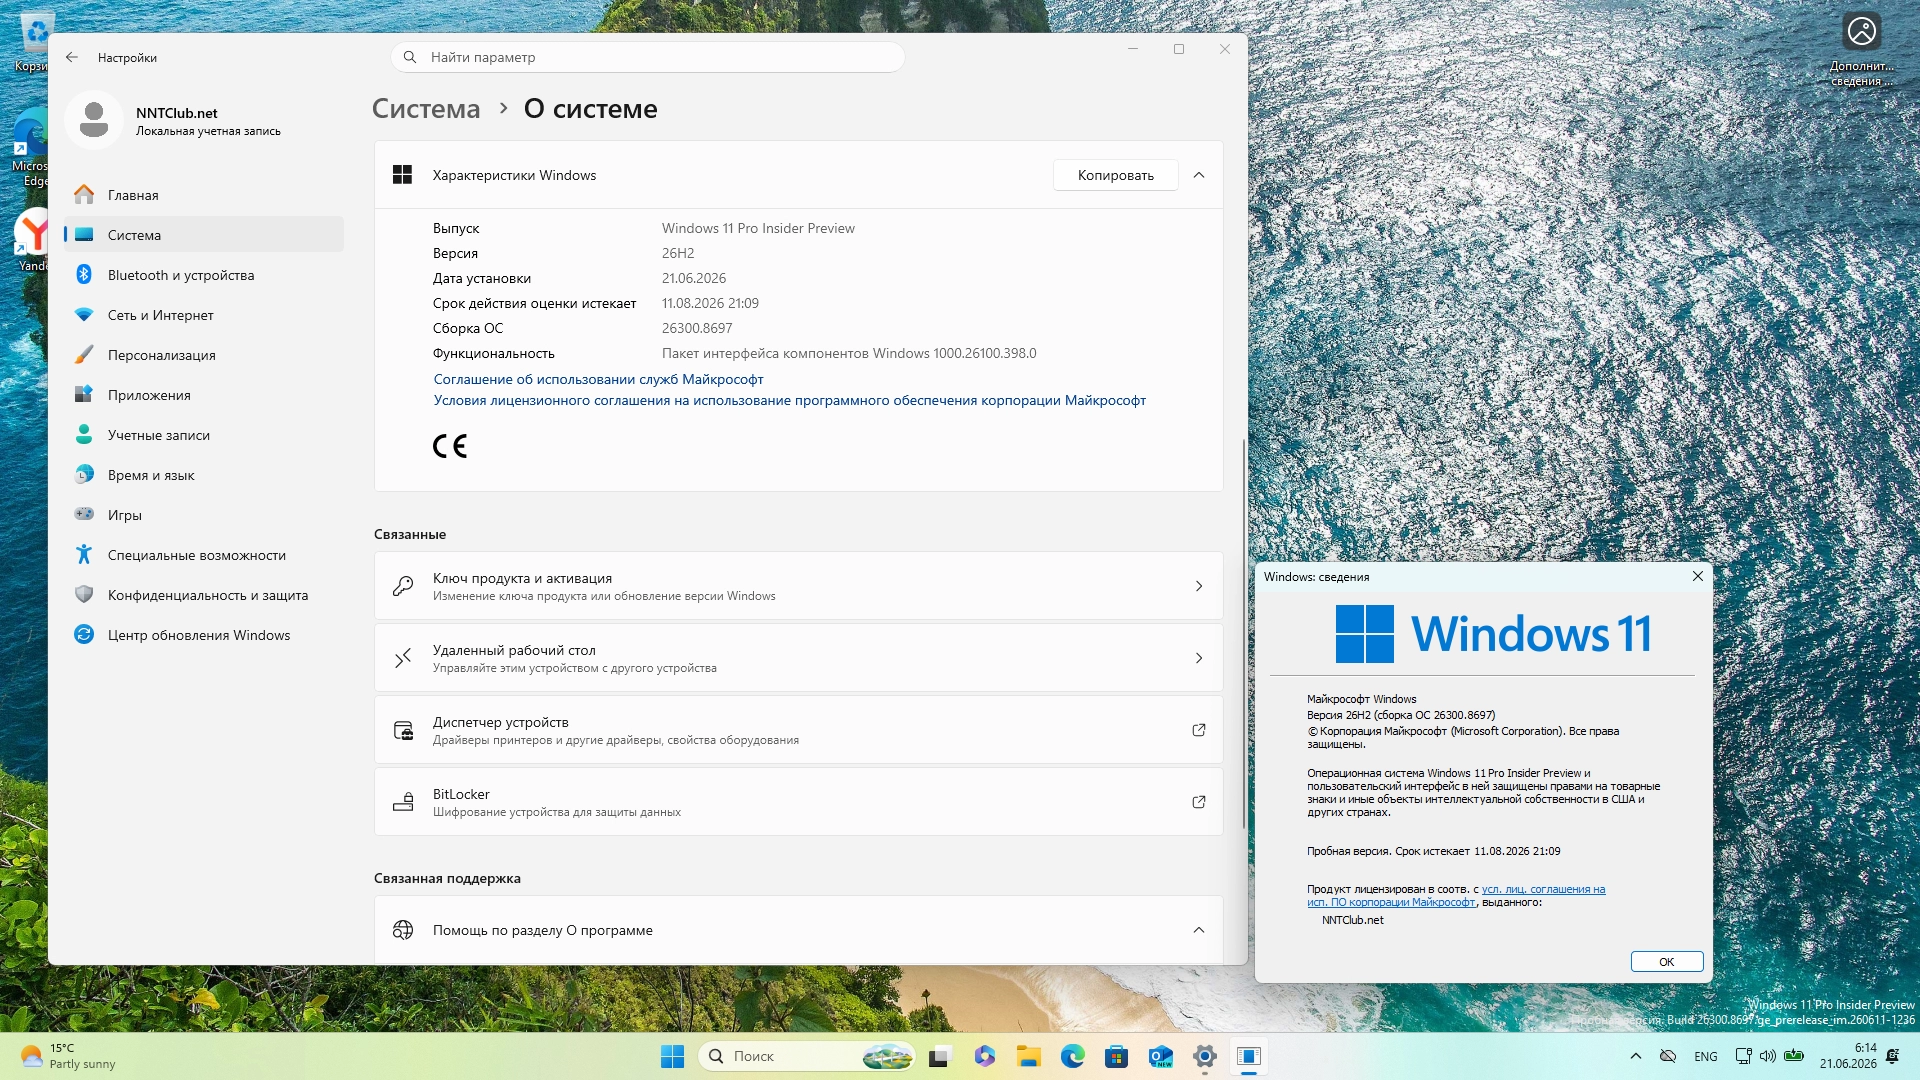Viewport: 1920px width, 1080px height.
Task: Click OK in Windows: сведения dialog
Action: pos(1667,962)
